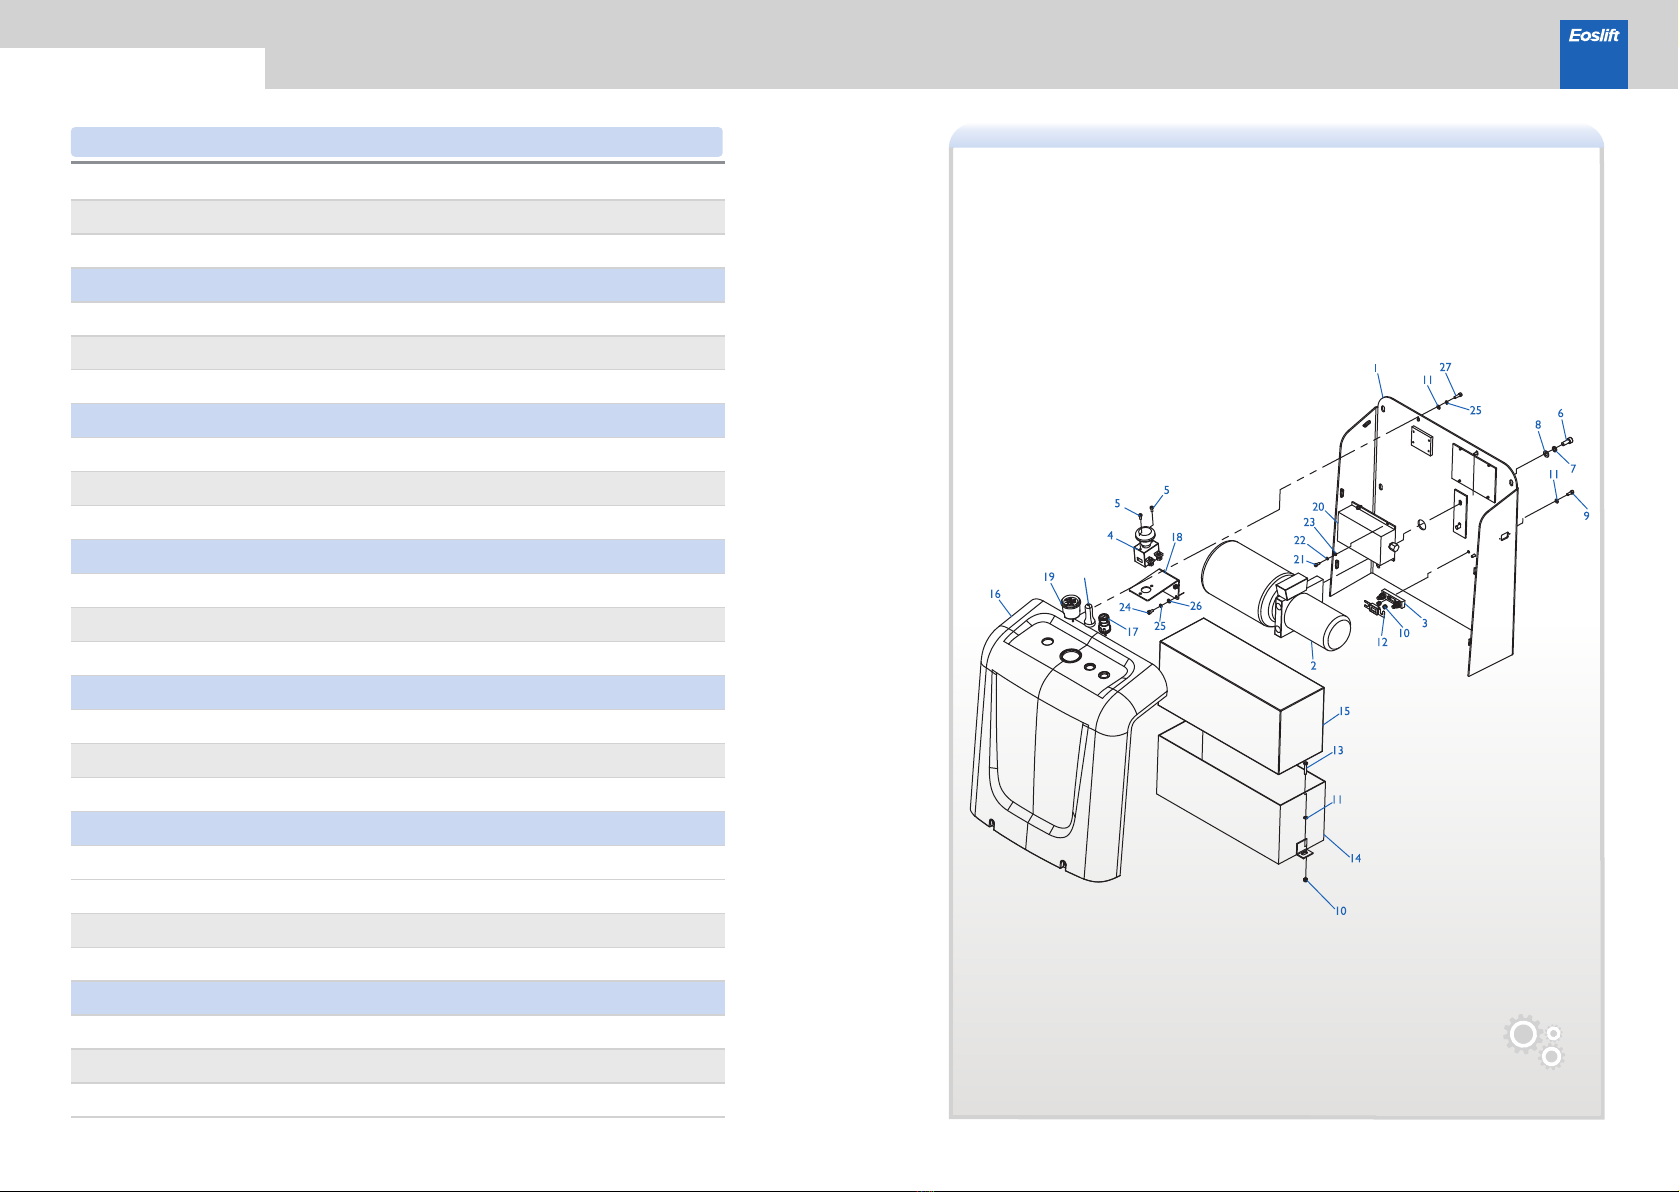Select part number label 21
This screenshot has width=1679, height=1192.
1299,559
